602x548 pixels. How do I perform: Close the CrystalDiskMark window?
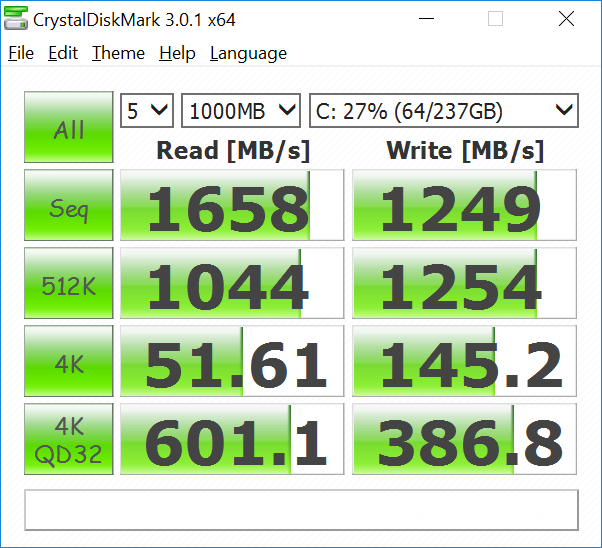(566, 18)
